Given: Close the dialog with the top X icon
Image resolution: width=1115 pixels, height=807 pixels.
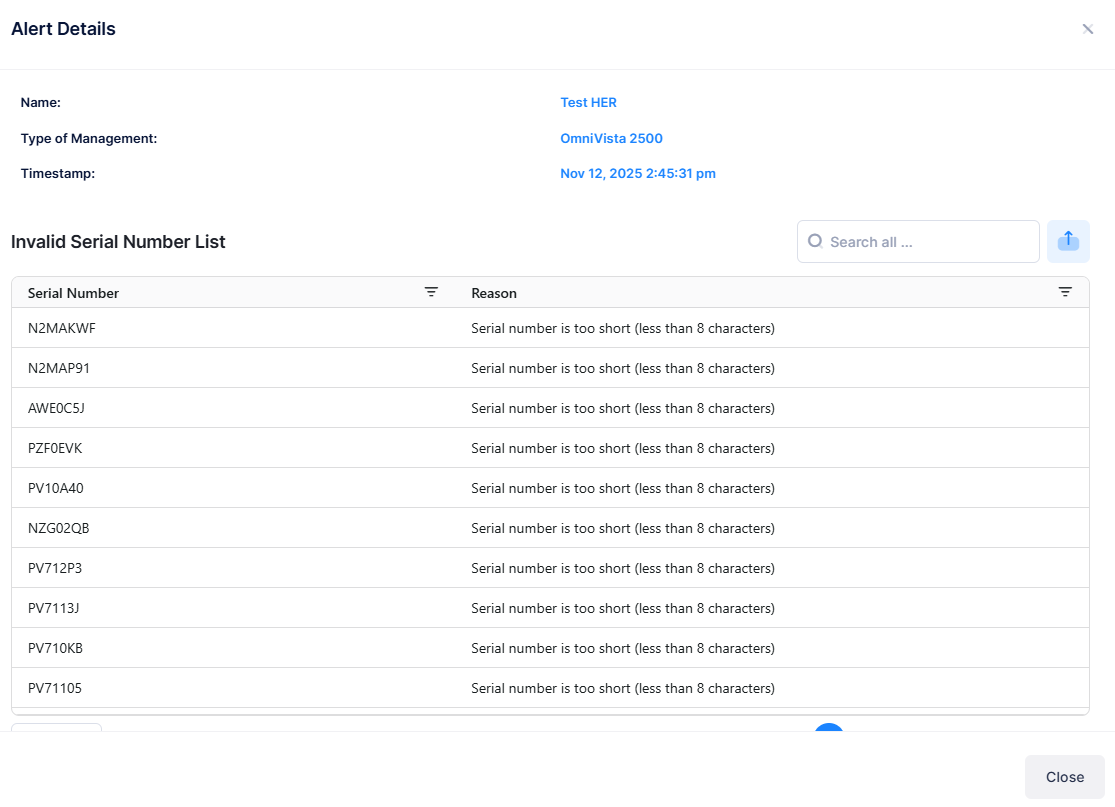Looking at the screenshot, I should pos(1088,29).
